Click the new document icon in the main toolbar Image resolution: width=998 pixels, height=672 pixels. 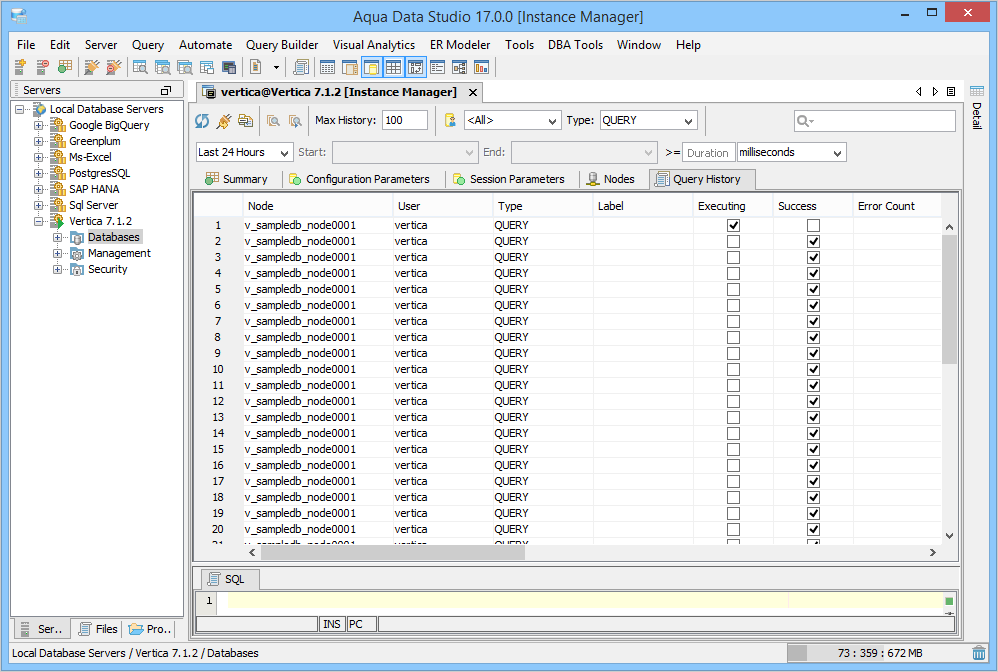click(x=256, y=67)
